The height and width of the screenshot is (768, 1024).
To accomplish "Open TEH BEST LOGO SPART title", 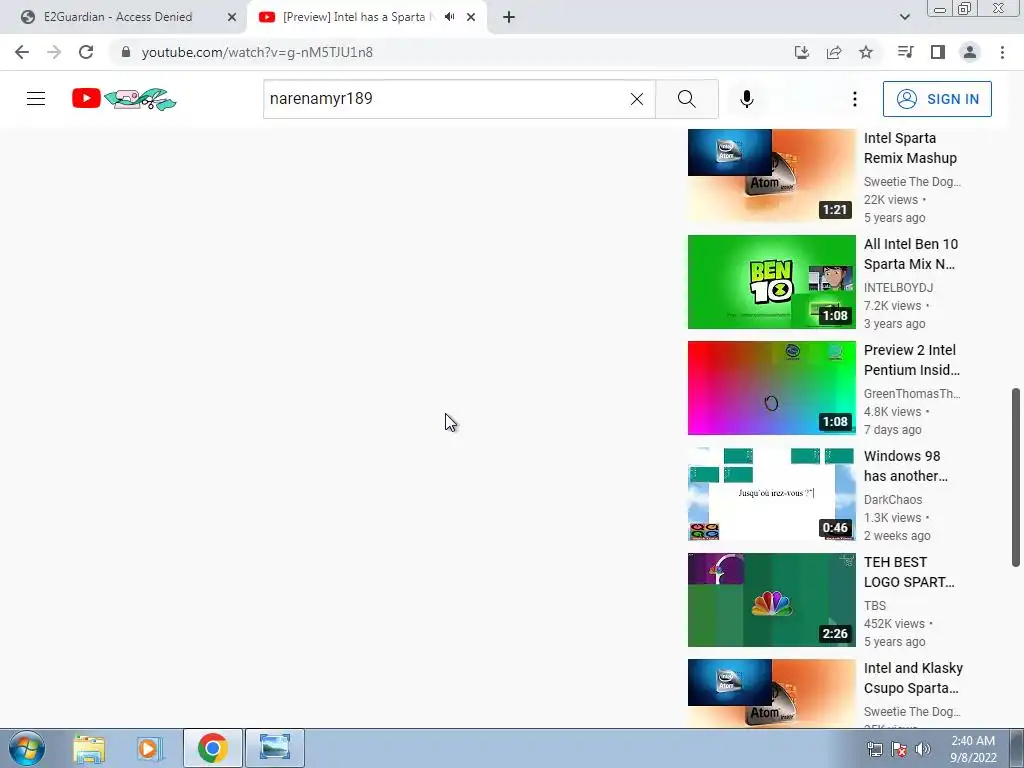I will pyautogui.click(x=909, y=572).
